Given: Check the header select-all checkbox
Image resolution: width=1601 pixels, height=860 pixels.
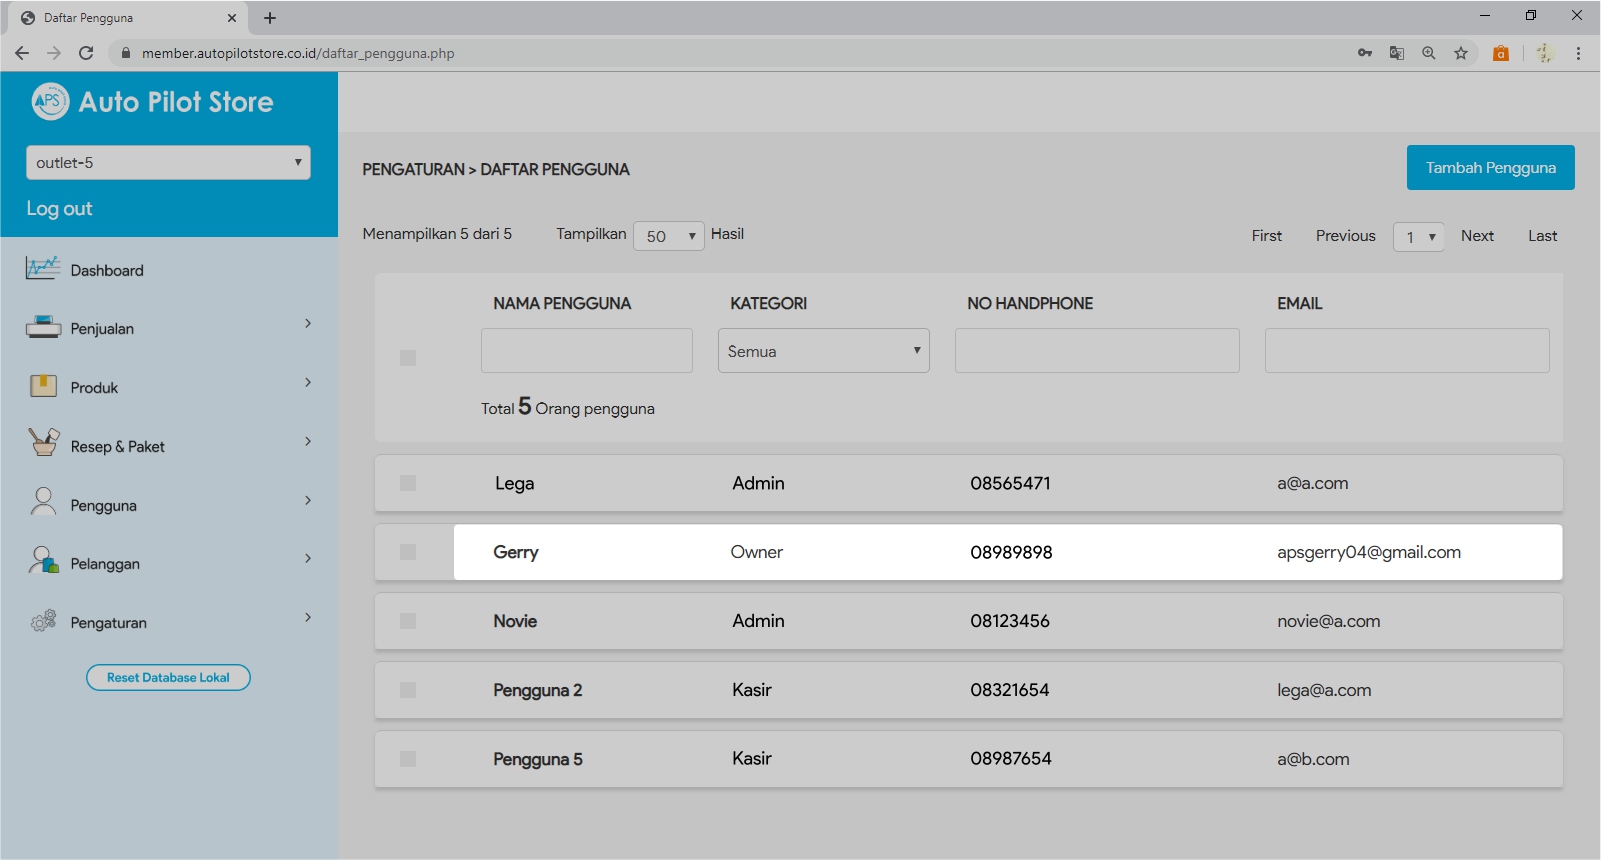Looking at the screenshot, I should pyautogui.click(x=408, y=358).
